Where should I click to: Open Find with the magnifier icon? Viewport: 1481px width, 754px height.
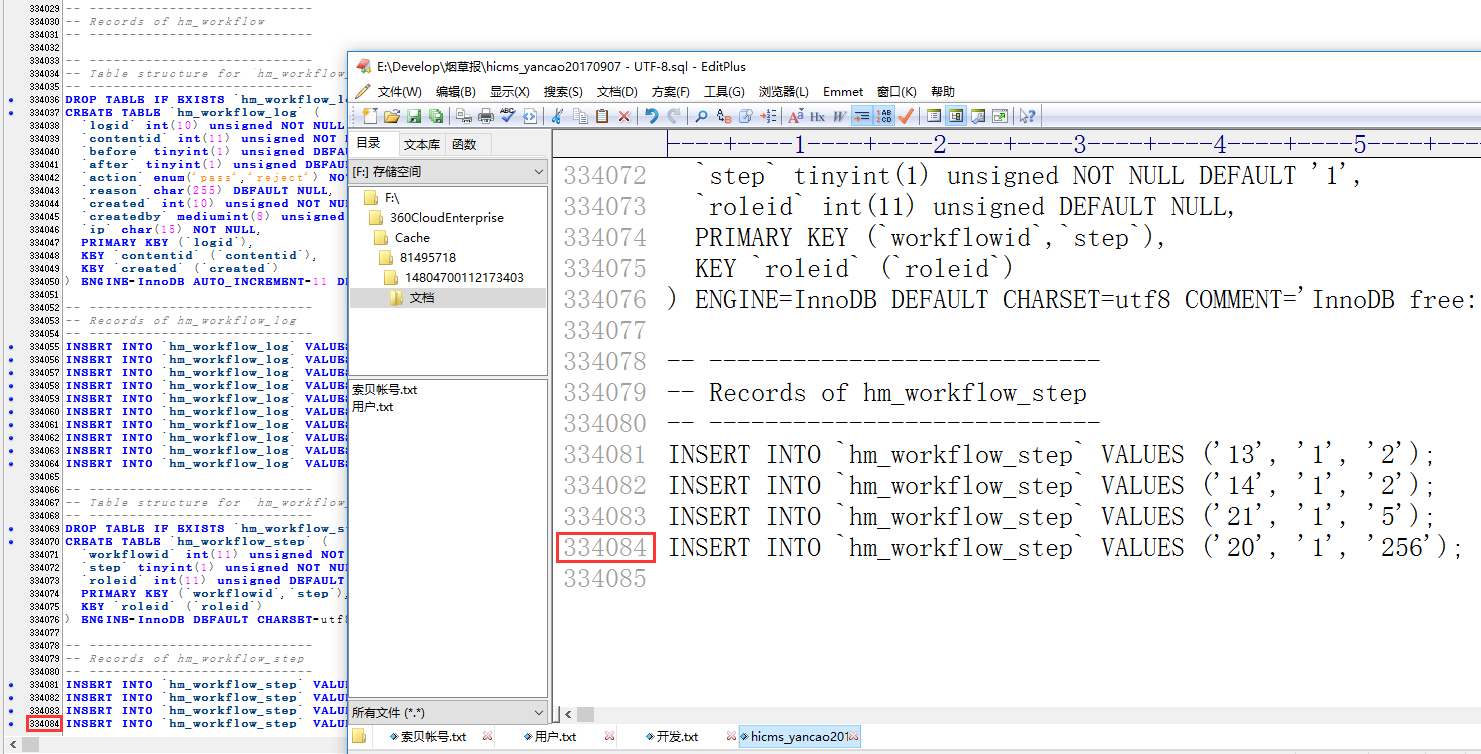click(701, 117)
